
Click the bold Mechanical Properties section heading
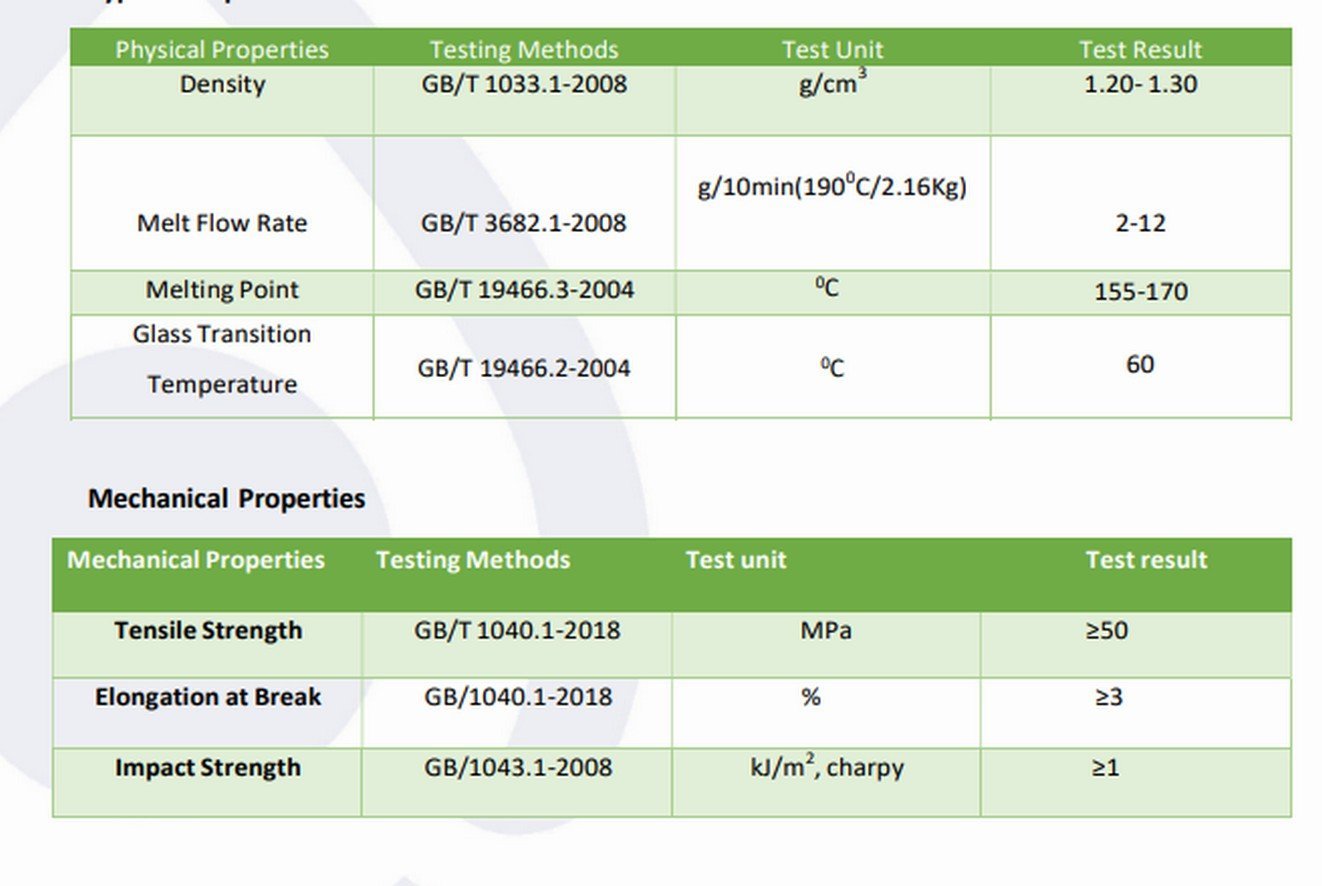click(226, 498)
